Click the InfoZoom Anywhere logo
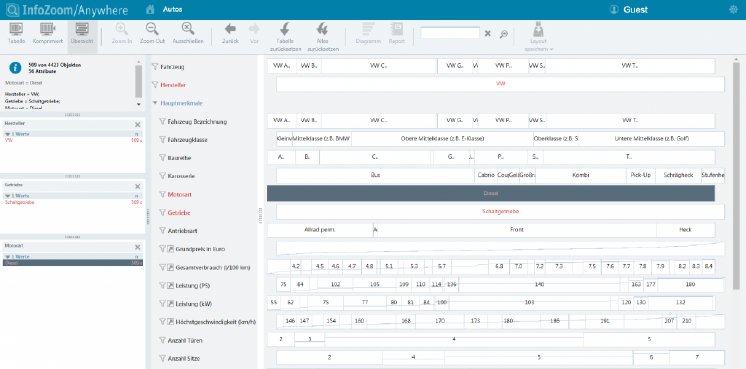 point(67,10)
